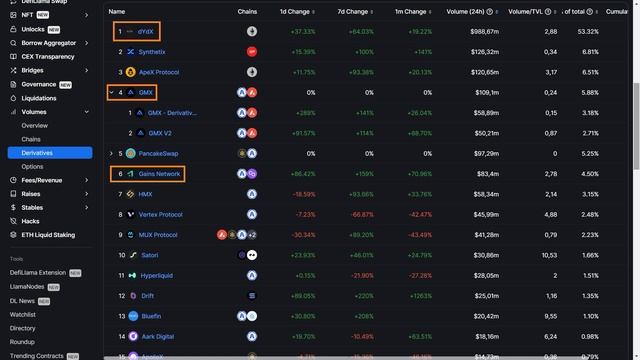Open Vertex Protocol link

pyautogui.click(x=160, y=215)
